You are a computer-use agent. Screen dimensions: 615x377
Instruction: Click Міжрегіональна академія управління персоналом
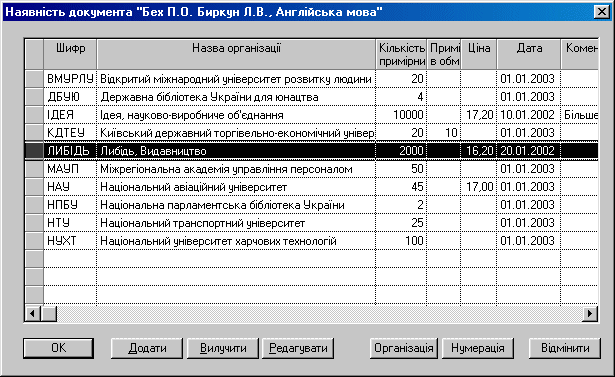[x=236, y=169]
